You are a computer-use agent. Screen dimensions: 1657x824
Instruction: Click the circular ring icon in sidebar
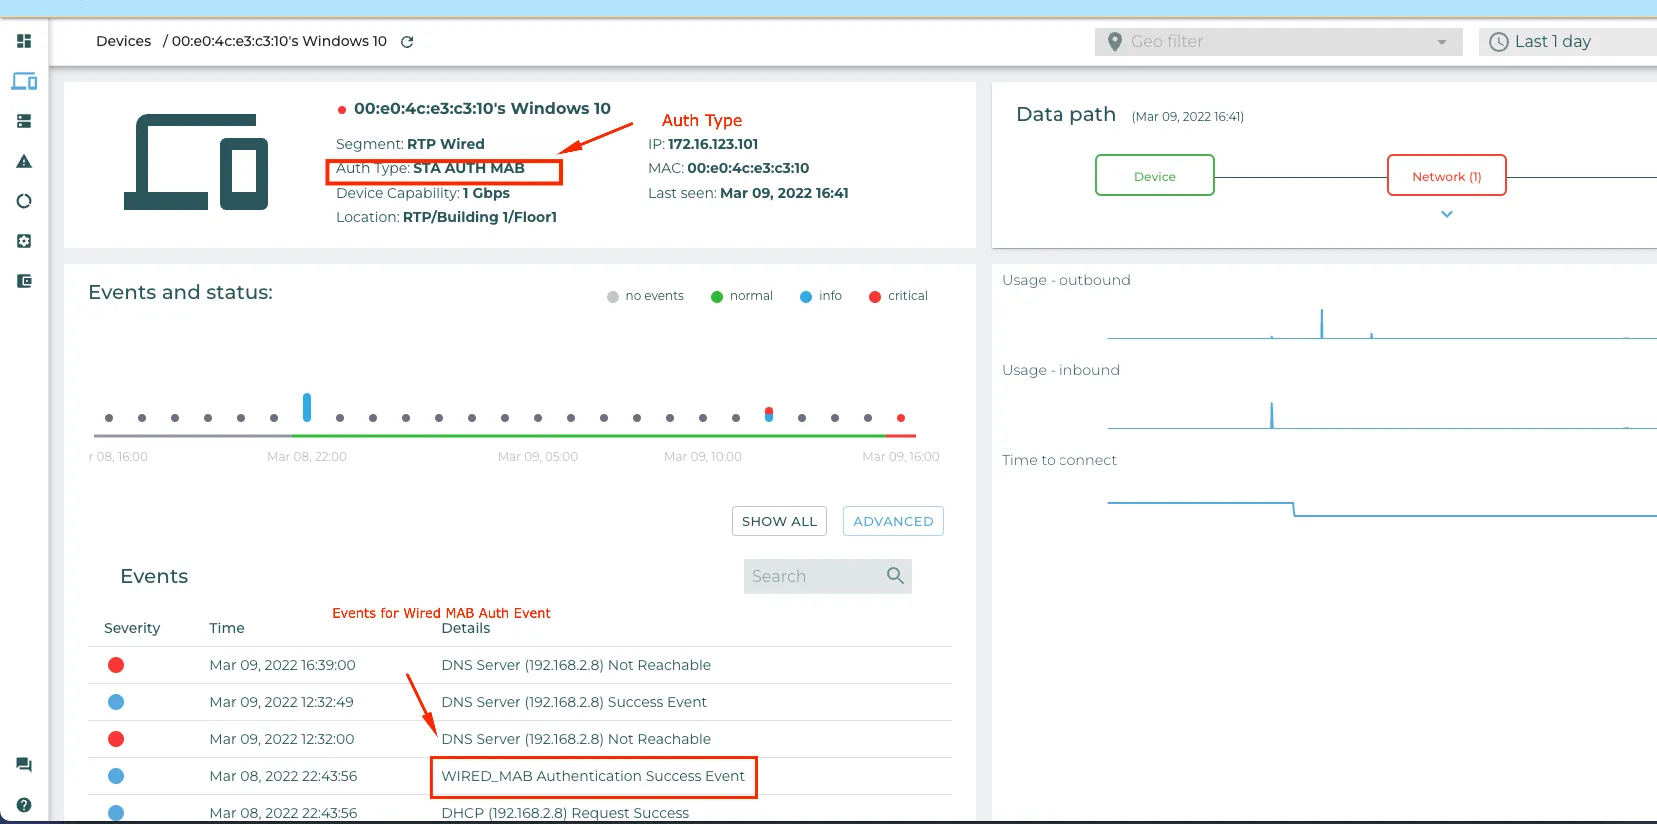point(24,201)
